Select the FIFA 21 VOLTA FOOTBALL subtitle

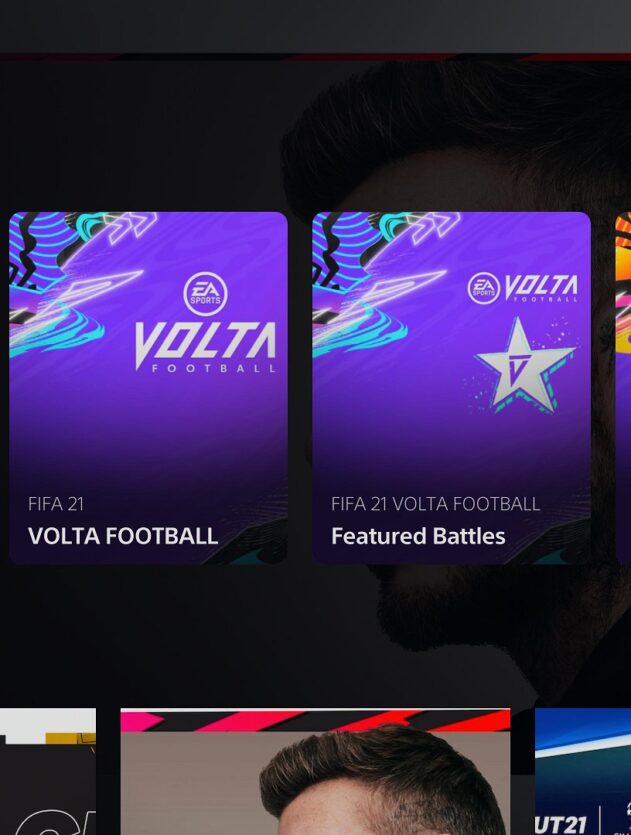tap(435, 504)
